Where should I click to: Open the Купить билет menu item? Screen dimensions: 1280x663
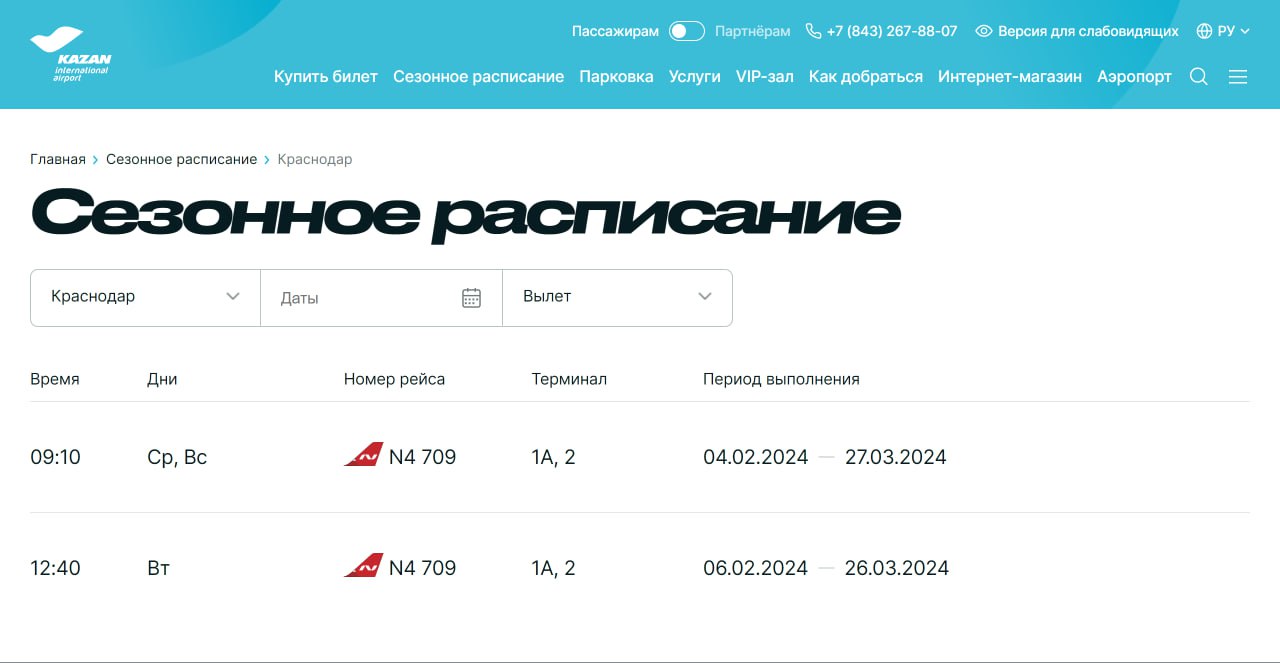(x=326, y=77)
